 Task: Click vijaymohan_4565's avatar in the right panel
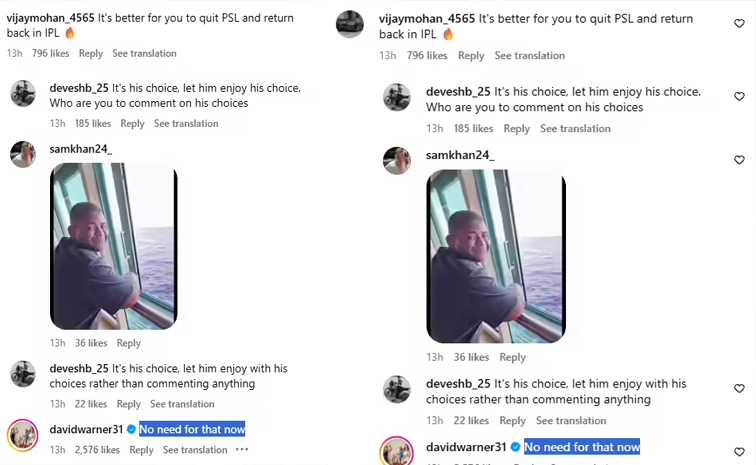click(350, 24)
